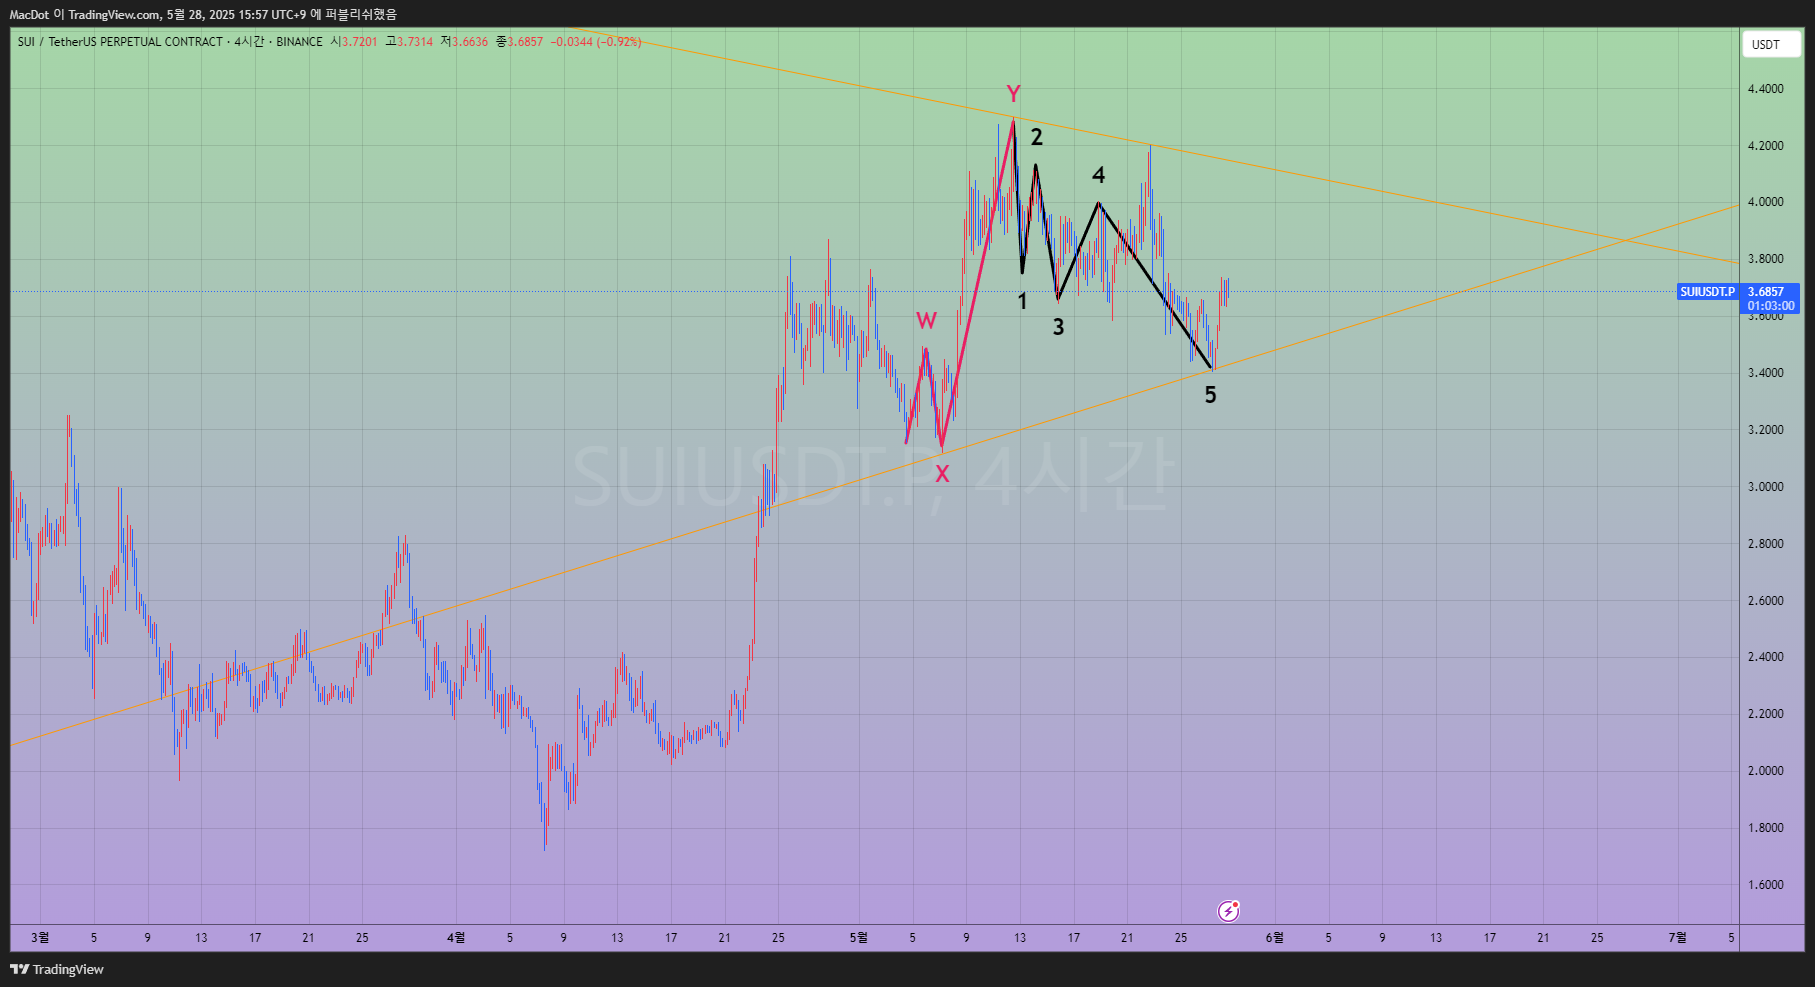The height and width of the screenshot is (987, 1815).
Task: Click the lightning event icon above the date axis
Action: pos(1228,911)
